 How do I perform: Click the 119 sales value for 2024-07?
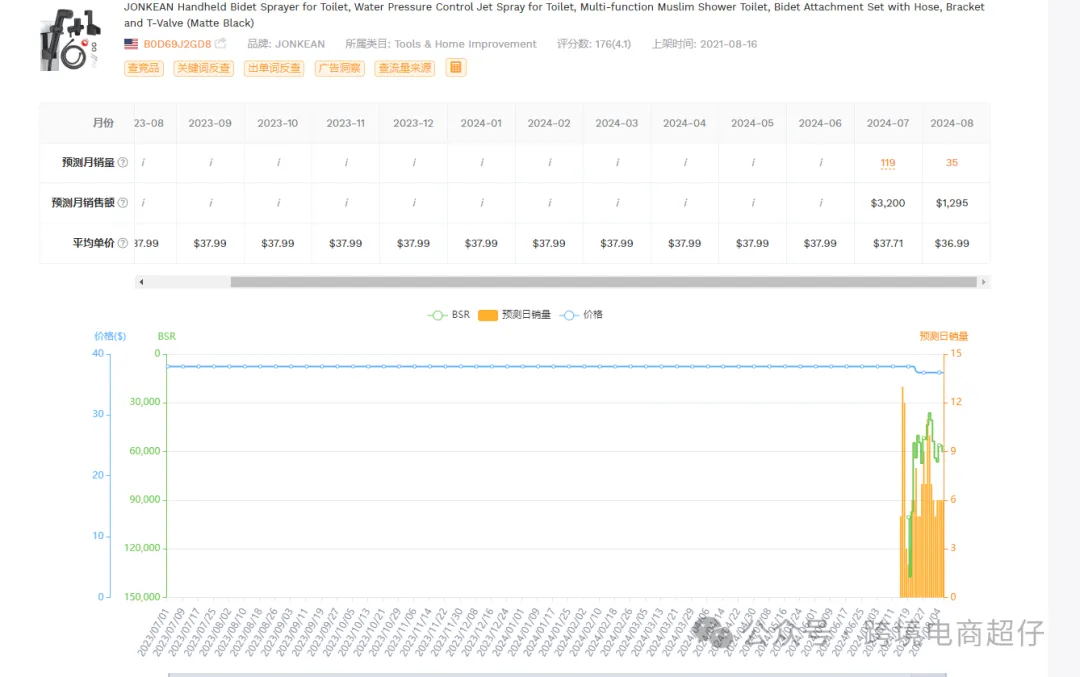(887, 163)
